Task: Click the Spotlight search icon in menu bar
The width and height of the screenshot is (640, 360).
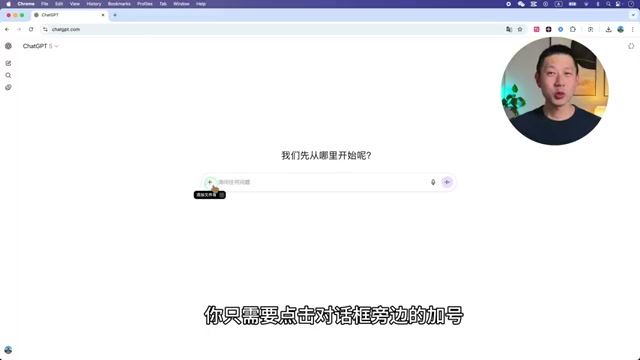Action: tap(608, 4)
